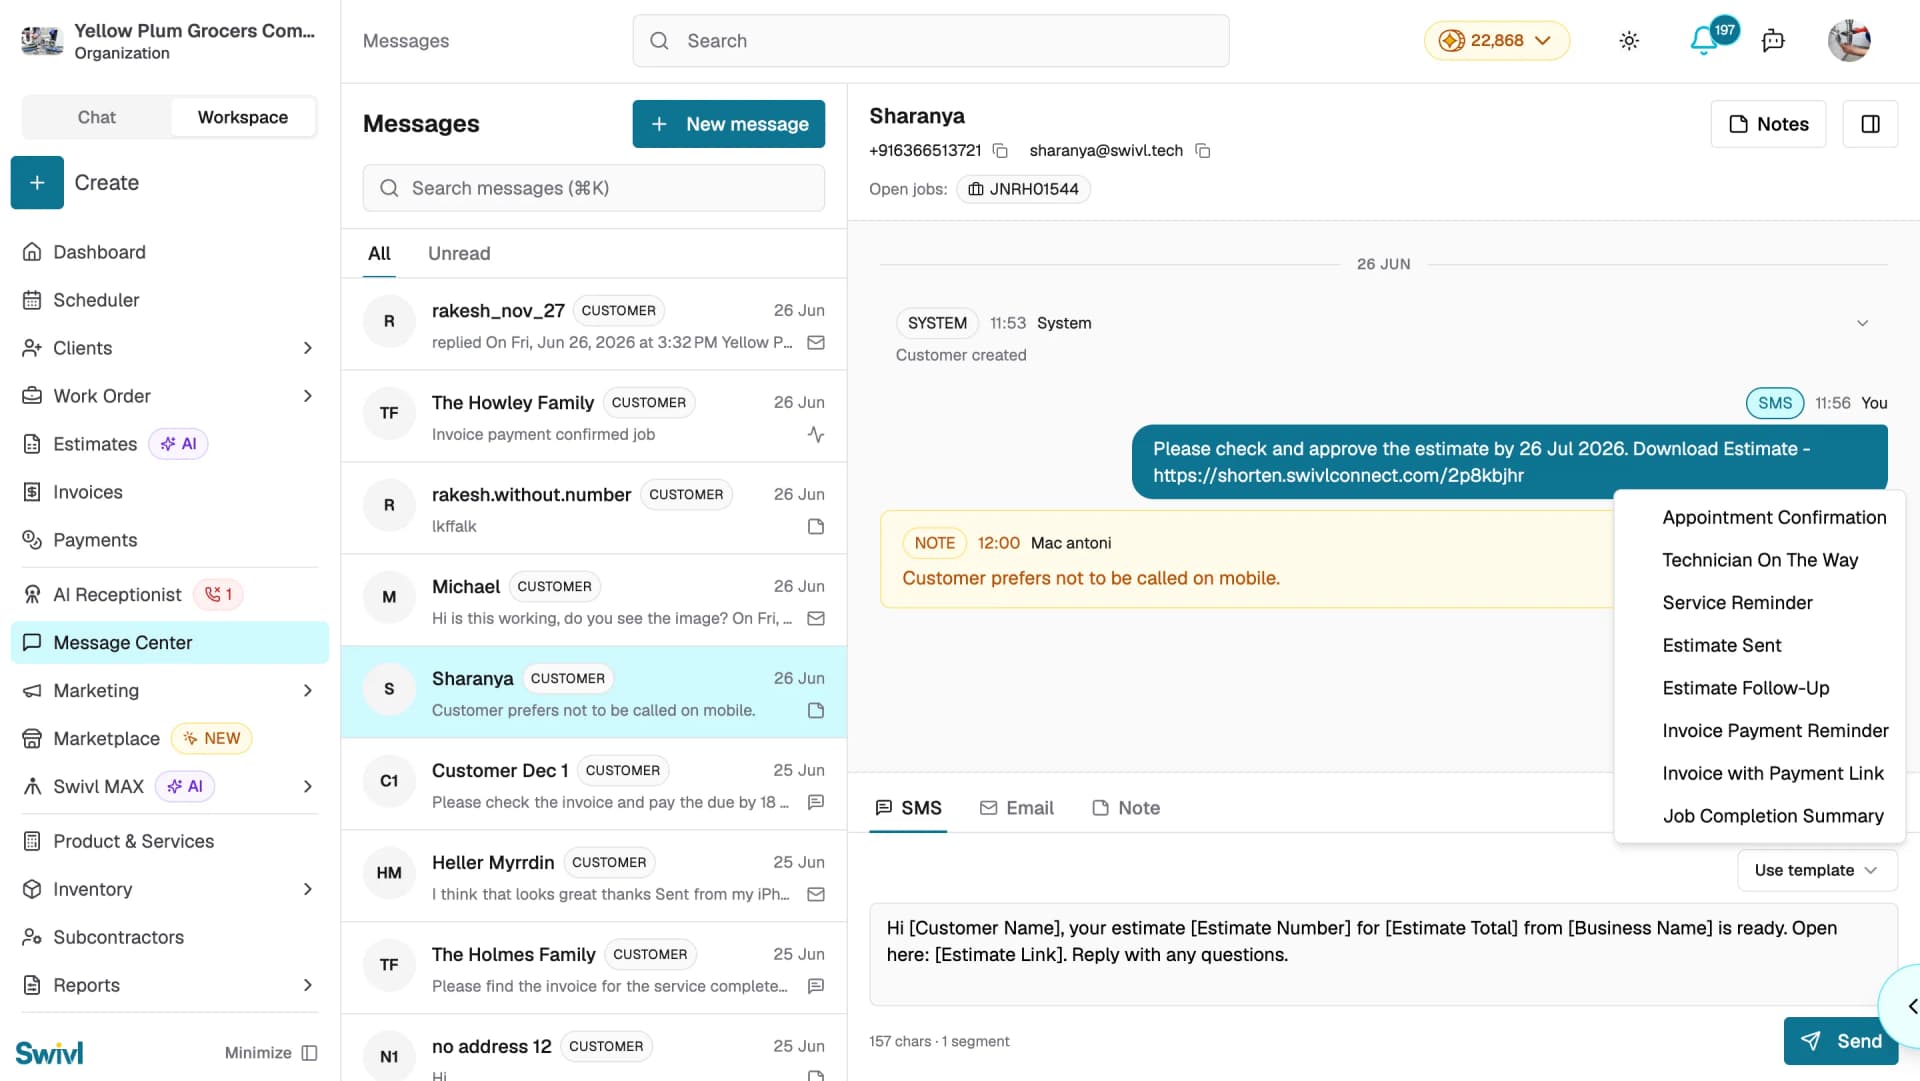1920x1081 pixels.
Task: Click activity icon in Howley Family row
Action: 816,435
